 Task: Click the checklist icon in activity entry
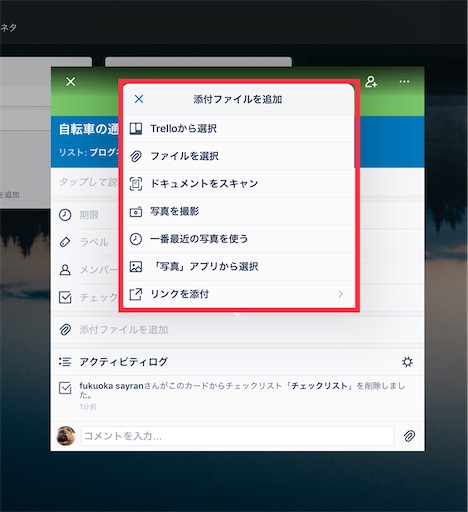point(65,388)
